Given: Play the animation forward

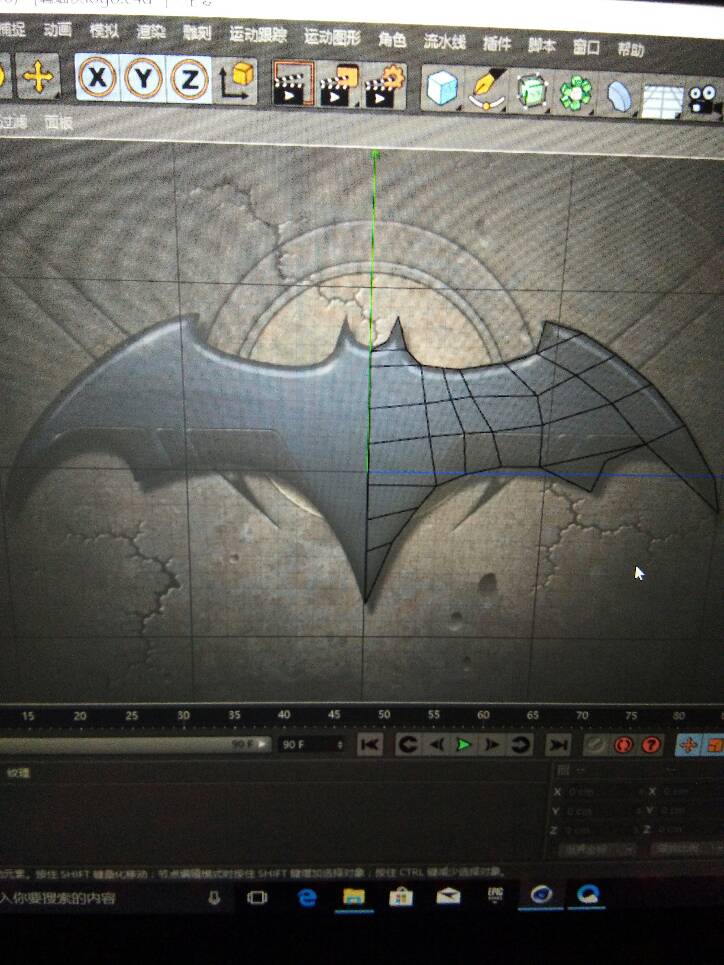Looking at the screenshot, I should click(464, 745).
